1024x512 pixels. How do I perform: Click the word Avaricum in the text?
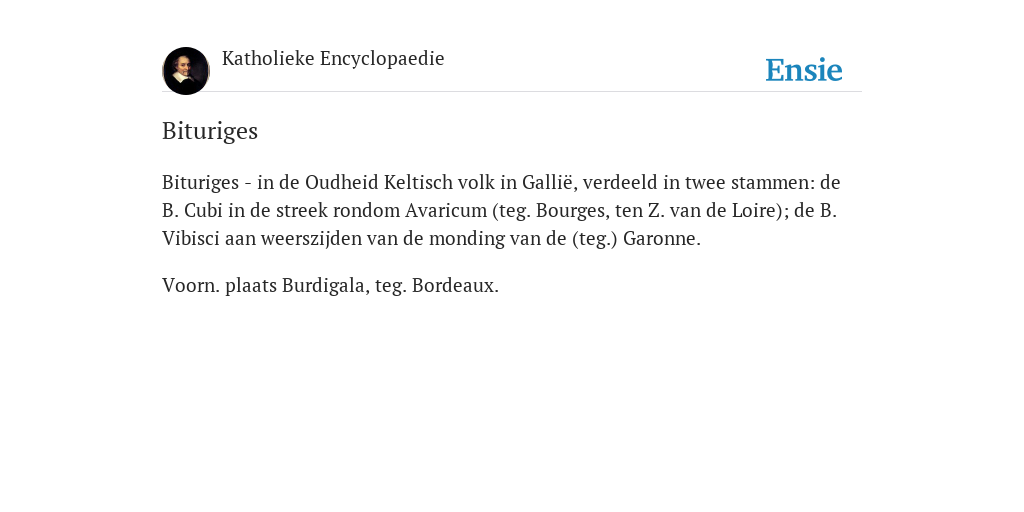pos(446,210)
